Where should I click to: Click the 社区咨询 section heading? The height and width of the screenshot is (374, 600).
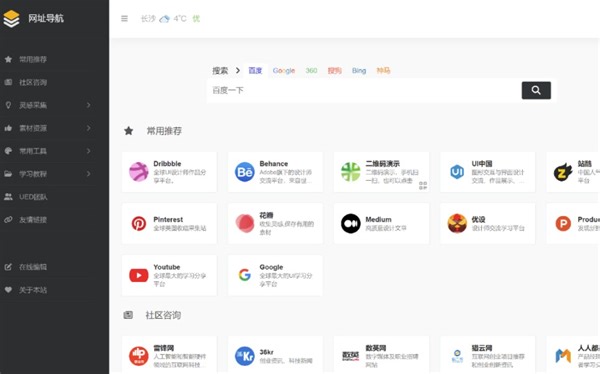(x=163, y=315)
